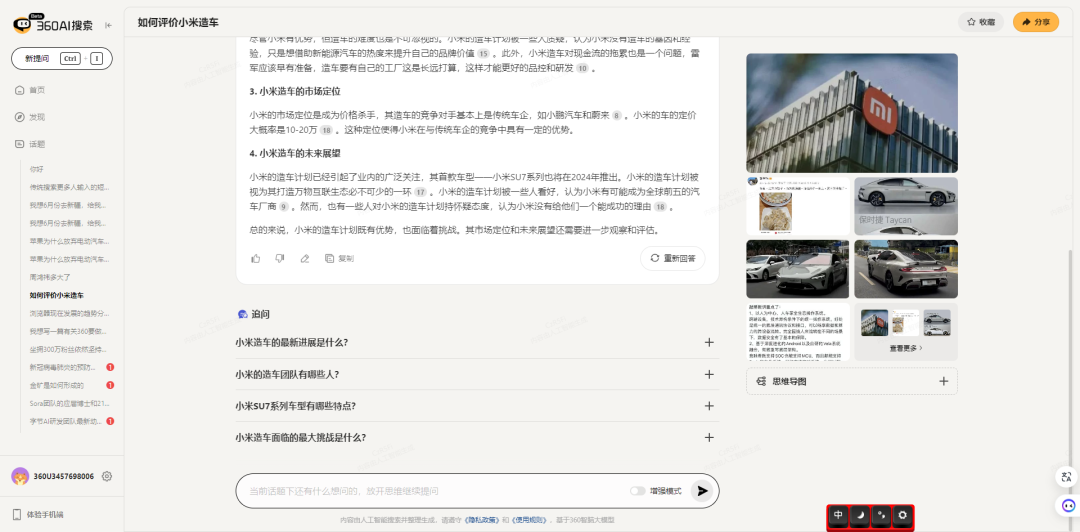The width and height of the screenshot is (1080, 532).
Task: Click the edit pencil icon below answer
Action: pos(304,258)
